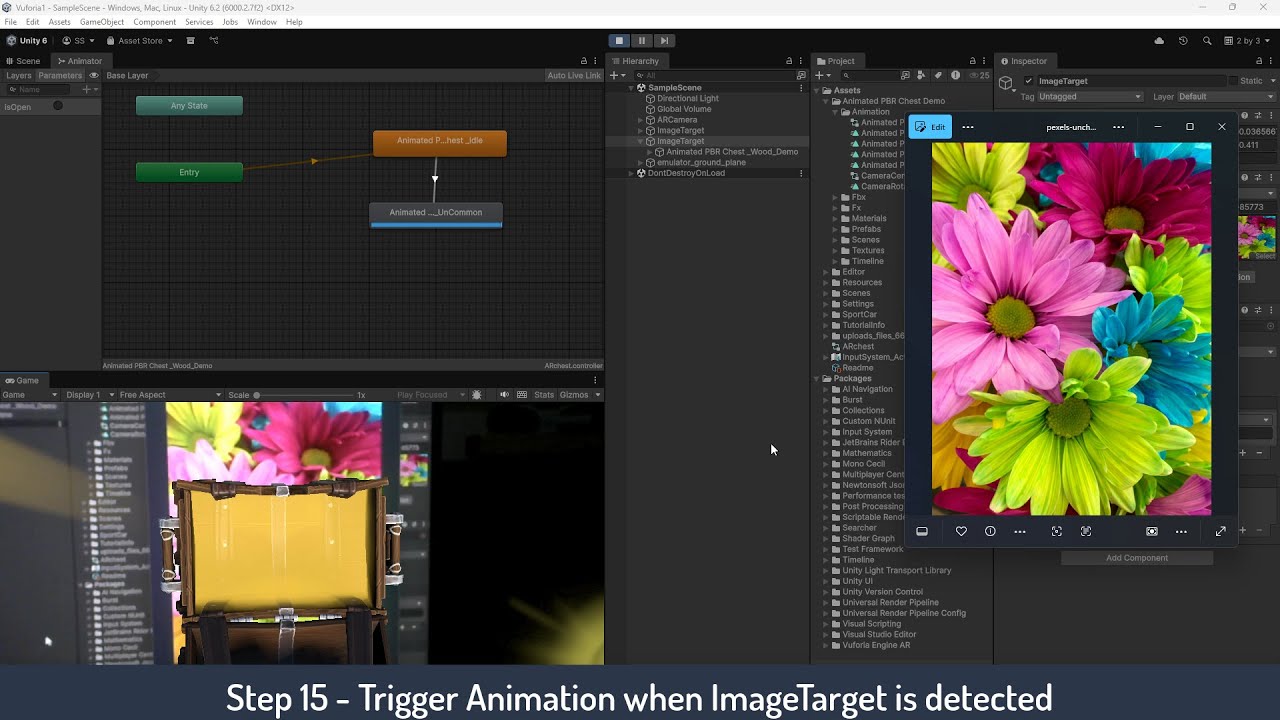The height and width of the screenshot is (720, 1280).
Task: Select the Entry node
Action: coord(189,172)
